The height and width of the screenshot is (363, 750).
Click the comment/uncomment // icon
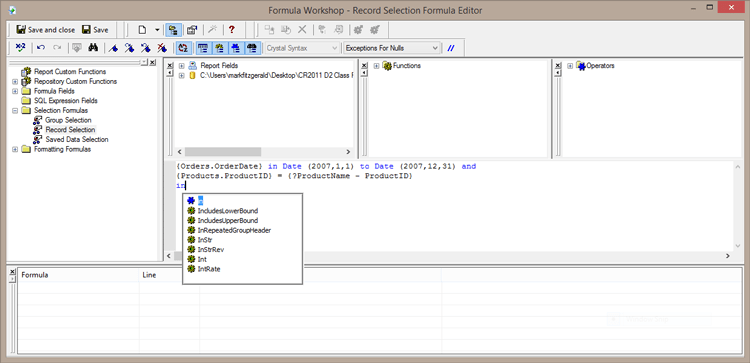(451, 48)
